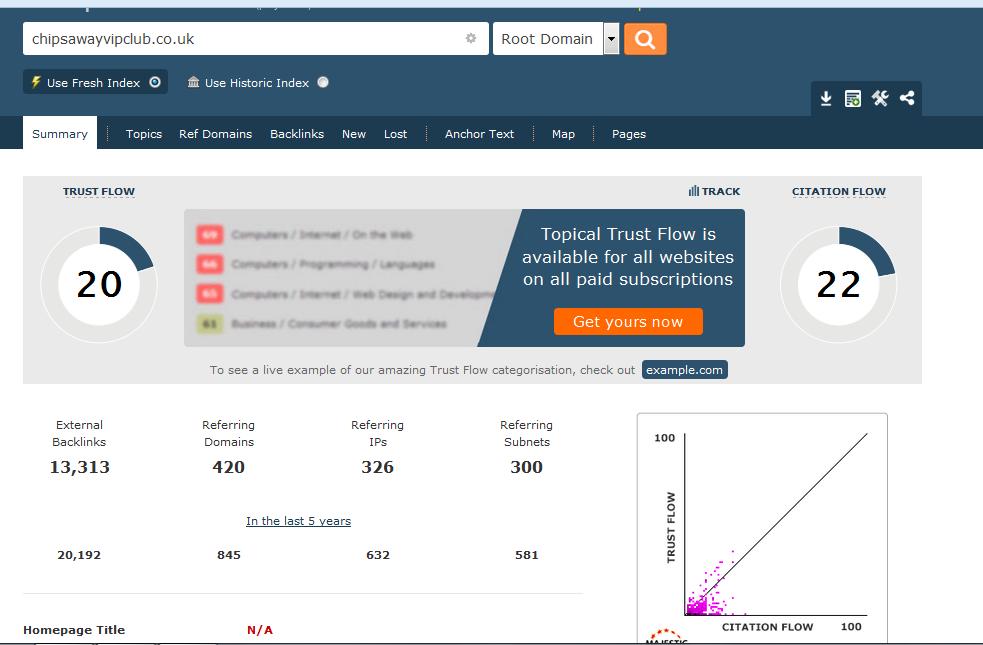The height and width of the screenshot is (645, 983).
Task: Follow the example.com link
Action: [x=685, y=370]
